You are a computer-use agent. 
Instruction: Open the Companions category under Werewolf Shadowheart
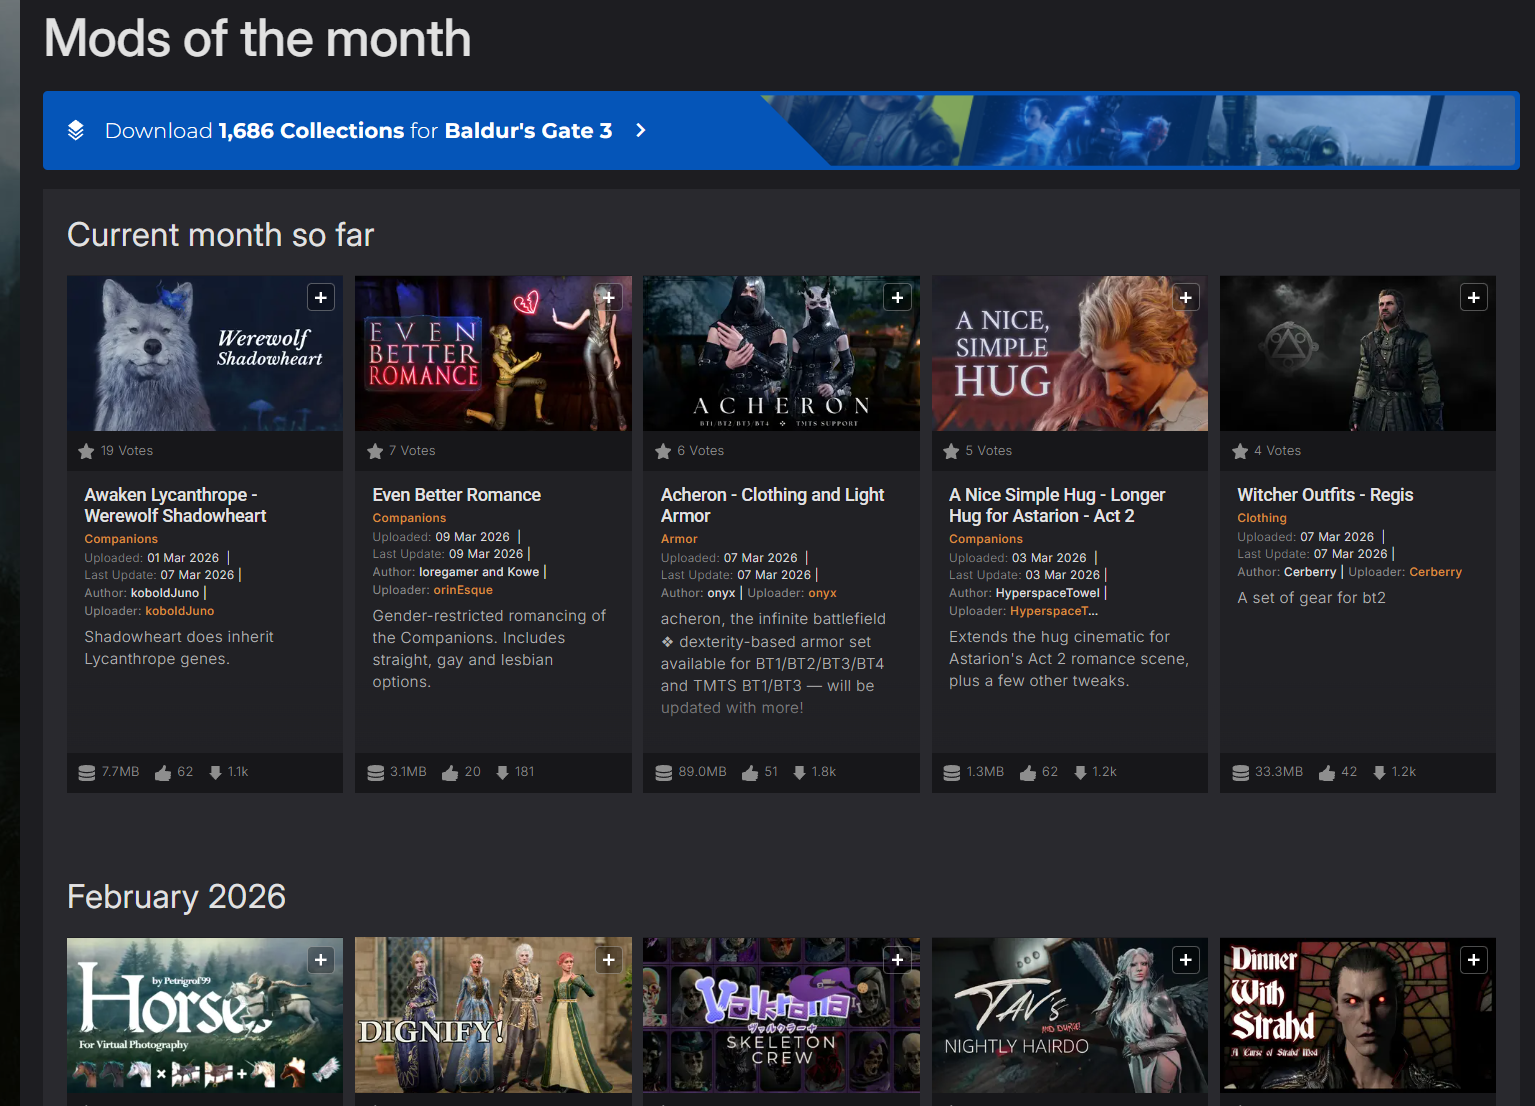(x=121, y=539)
